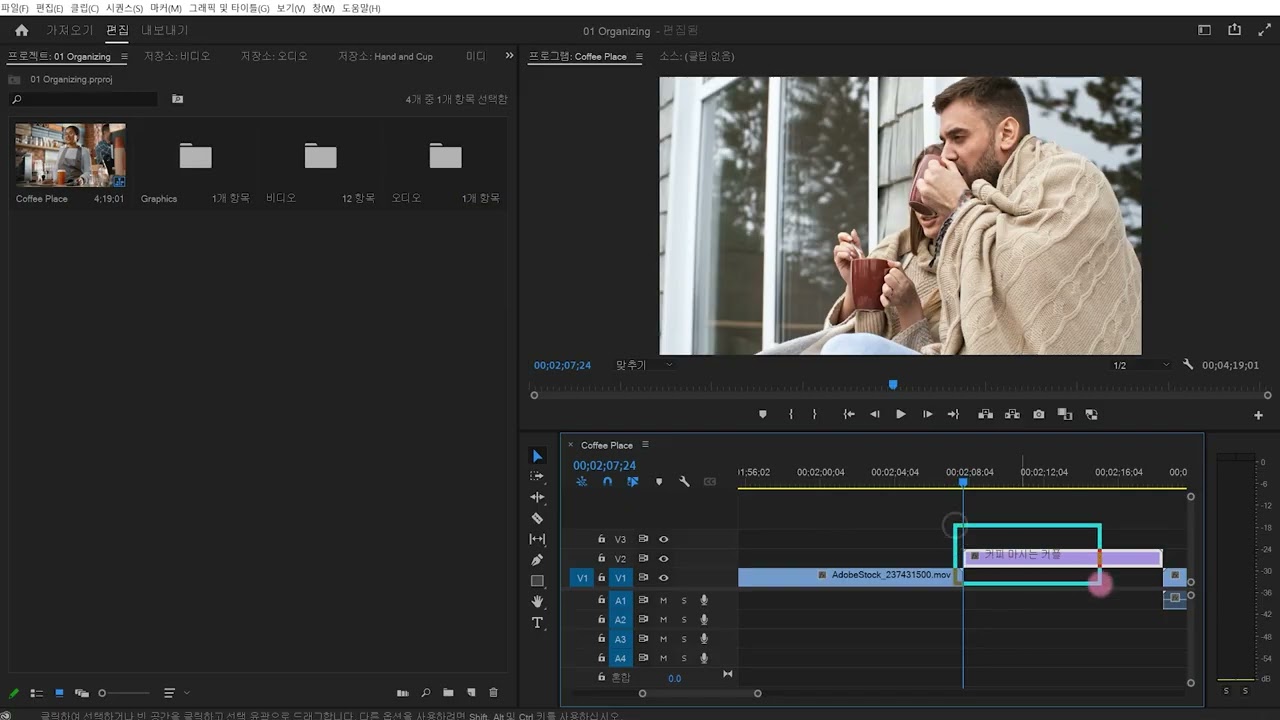Toggle lock on track V3
The image size is (1280, 720).
[x=601, y=540]
